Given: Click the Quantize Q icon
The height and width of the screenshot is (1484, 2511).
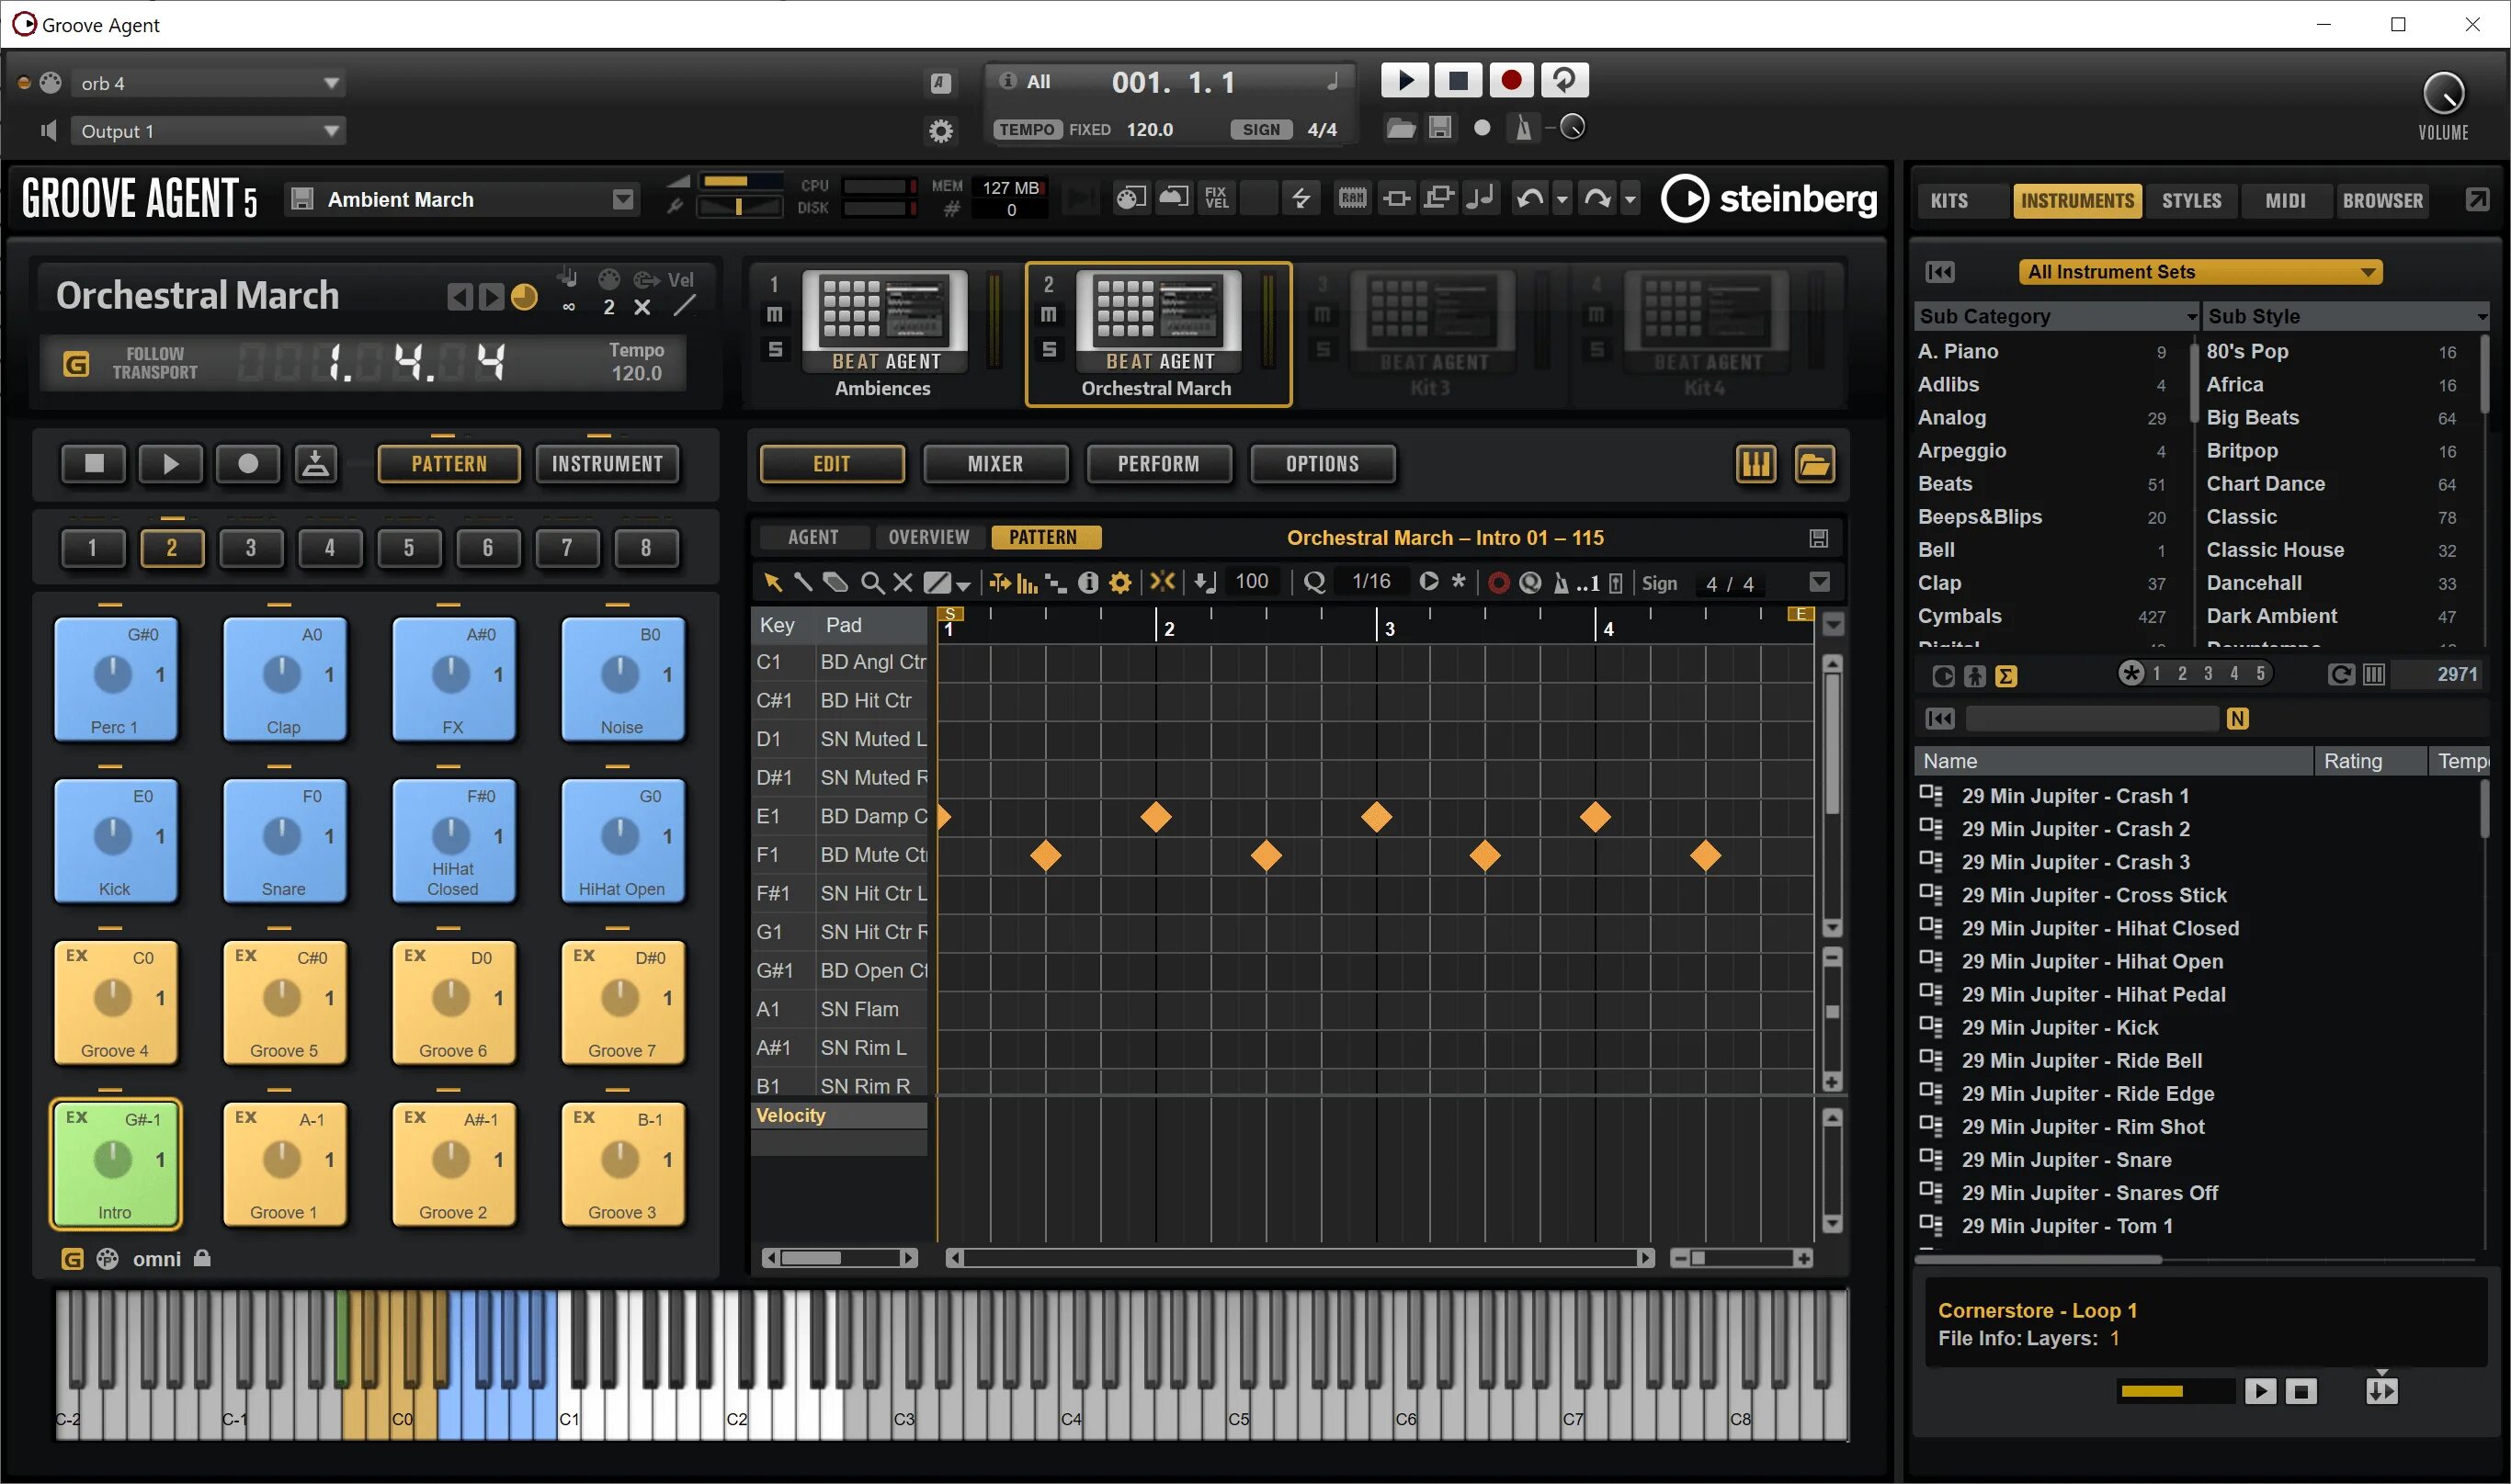Looking at the screenshot, I should (x=1314, y=583).
